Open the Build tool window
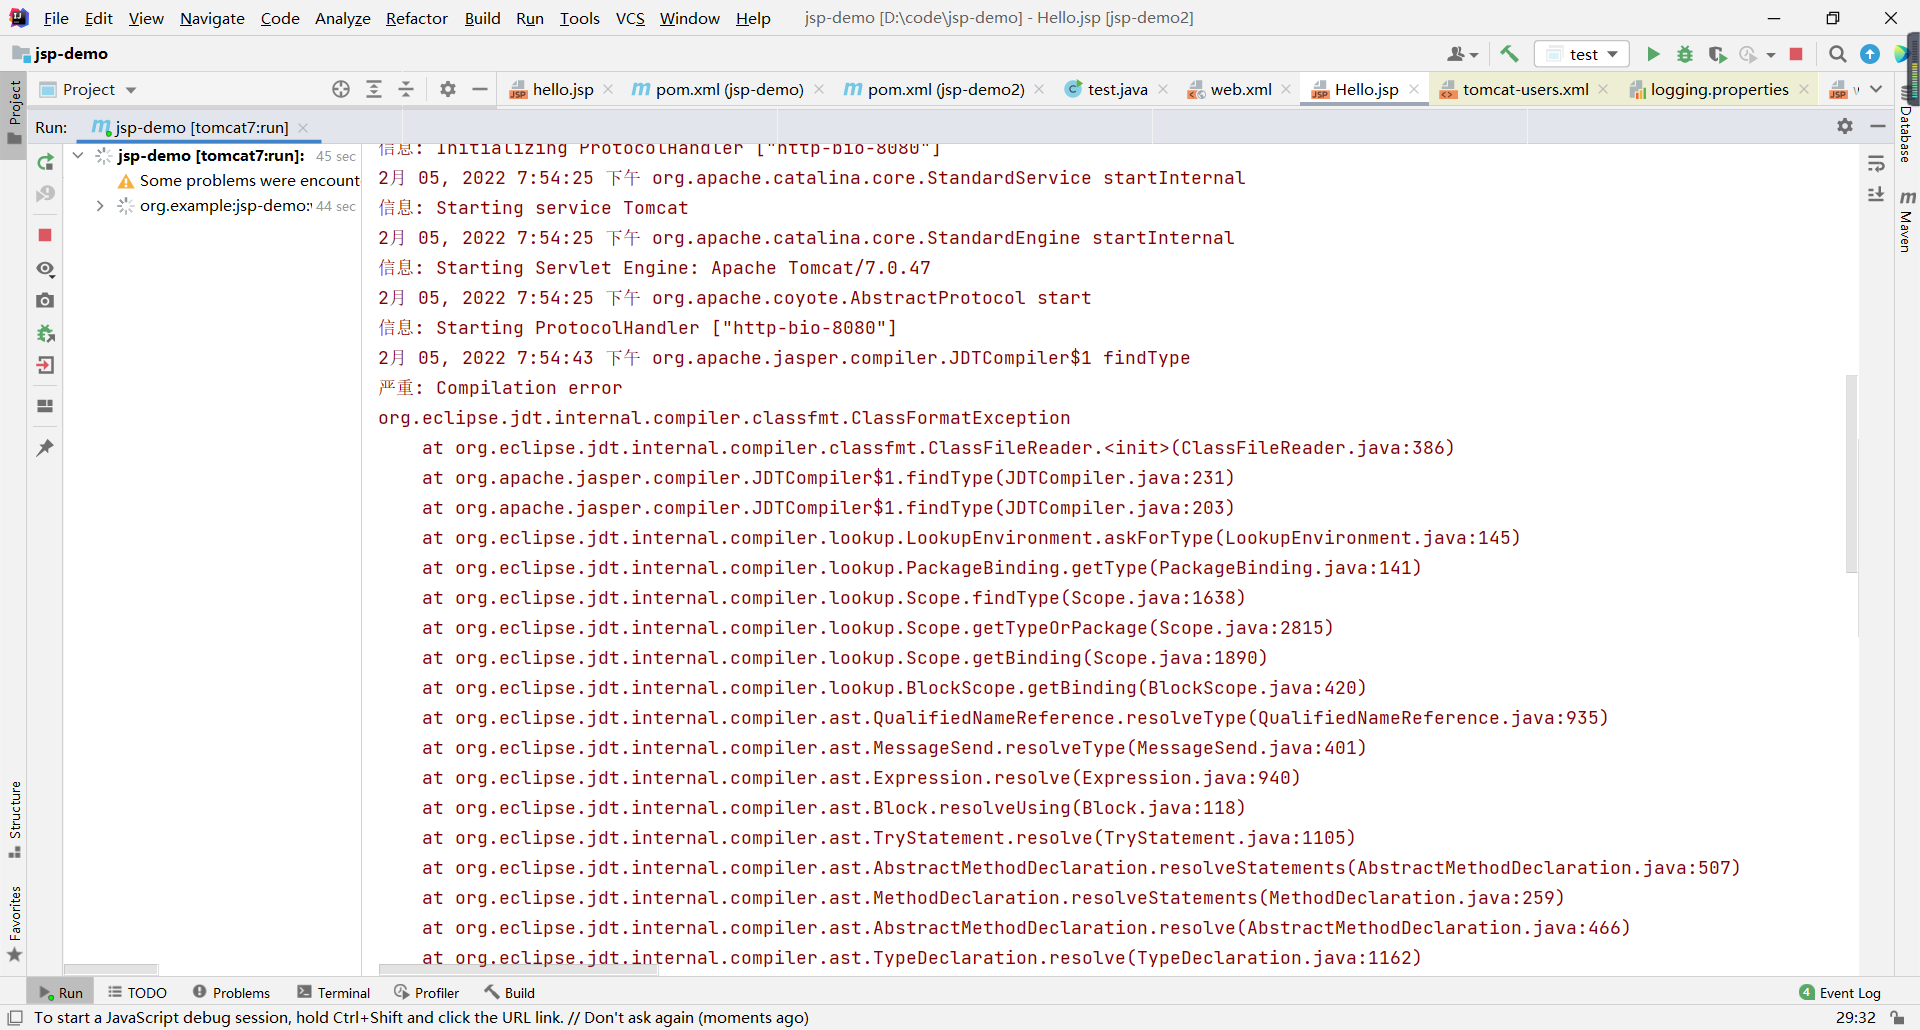This screenshot has width=1920, height=1030. [509, 992]
